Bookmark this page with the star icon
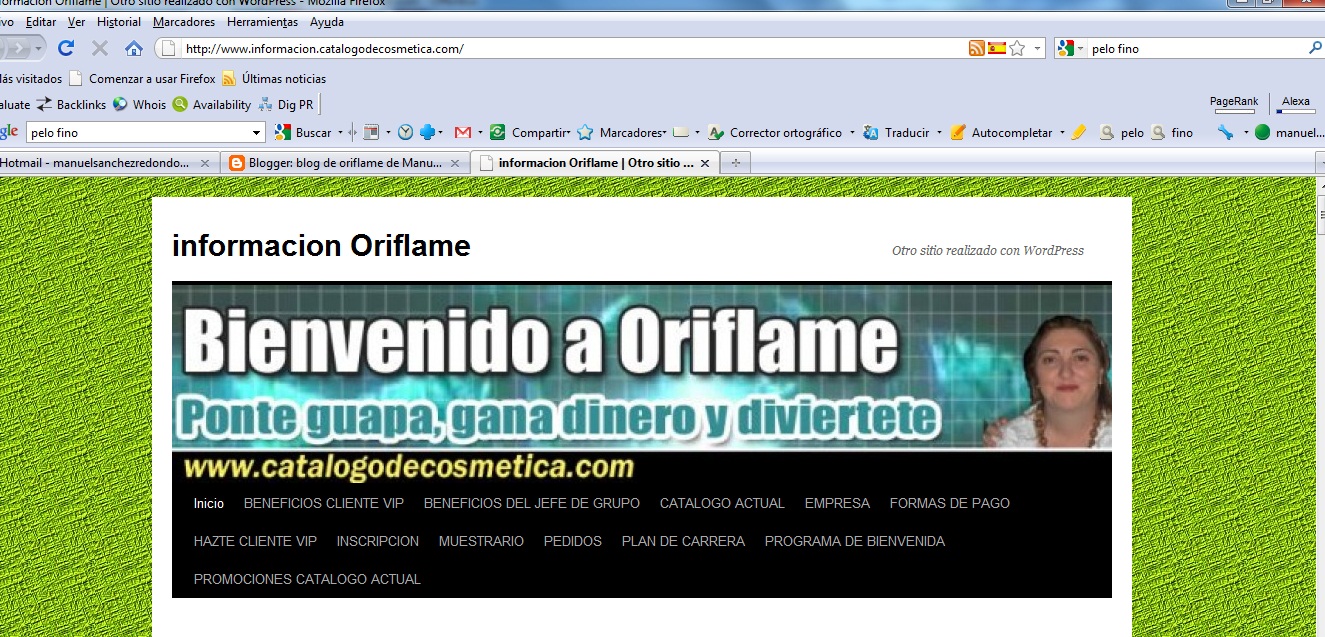 coord(1017,48)
